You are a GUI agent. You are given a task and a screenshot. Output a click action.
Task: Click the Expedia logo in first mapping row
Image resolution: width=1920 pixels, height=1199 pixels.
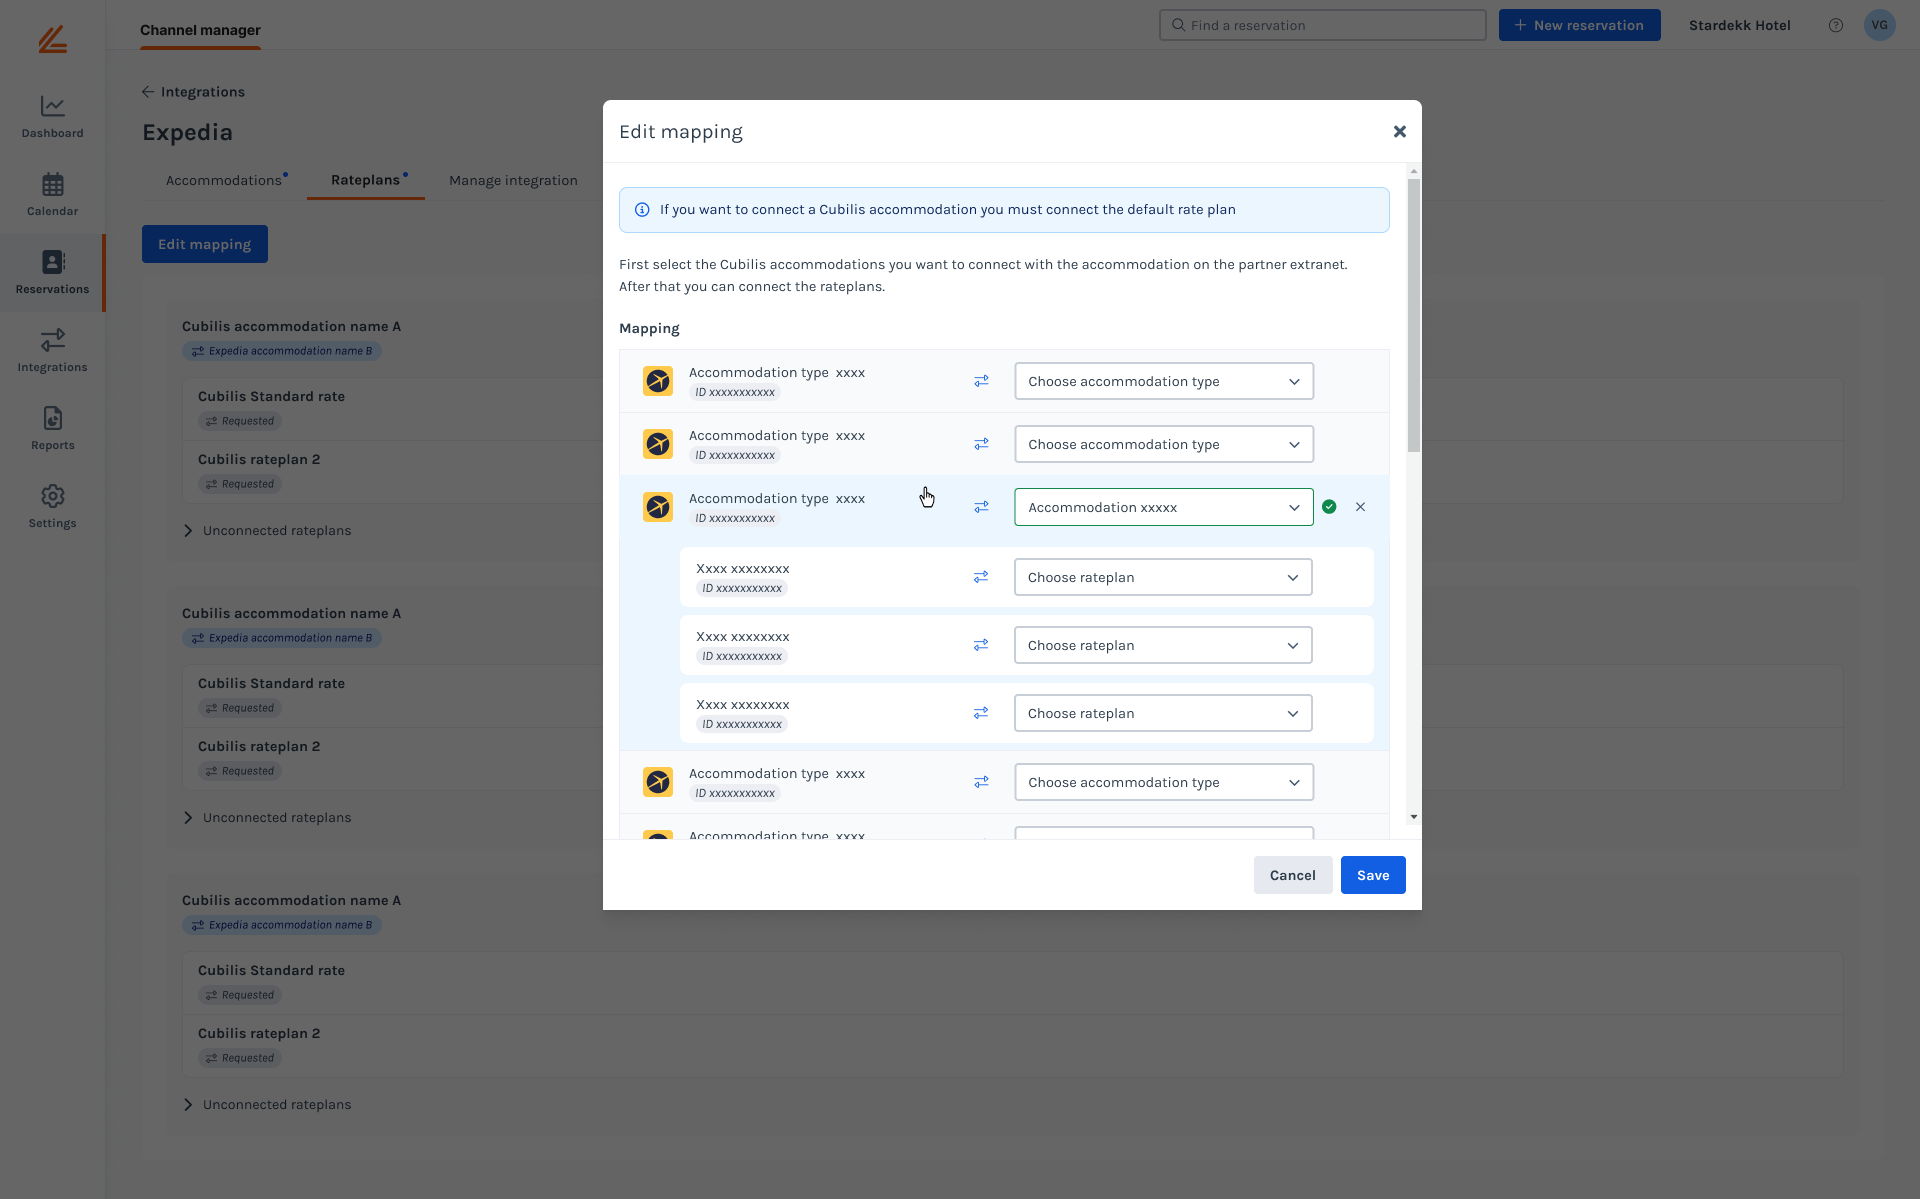click(657, 381)
